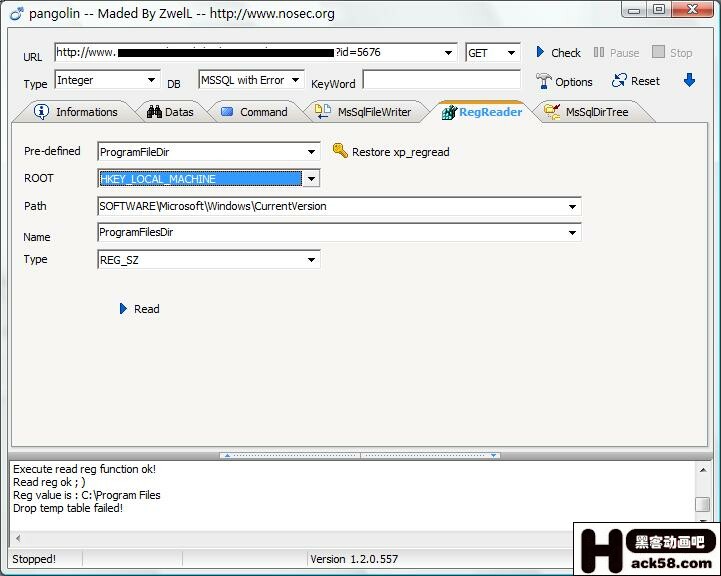Click the blue down arrow icon
The width and height of the screenshot is (721, 576).
(689, 80)
